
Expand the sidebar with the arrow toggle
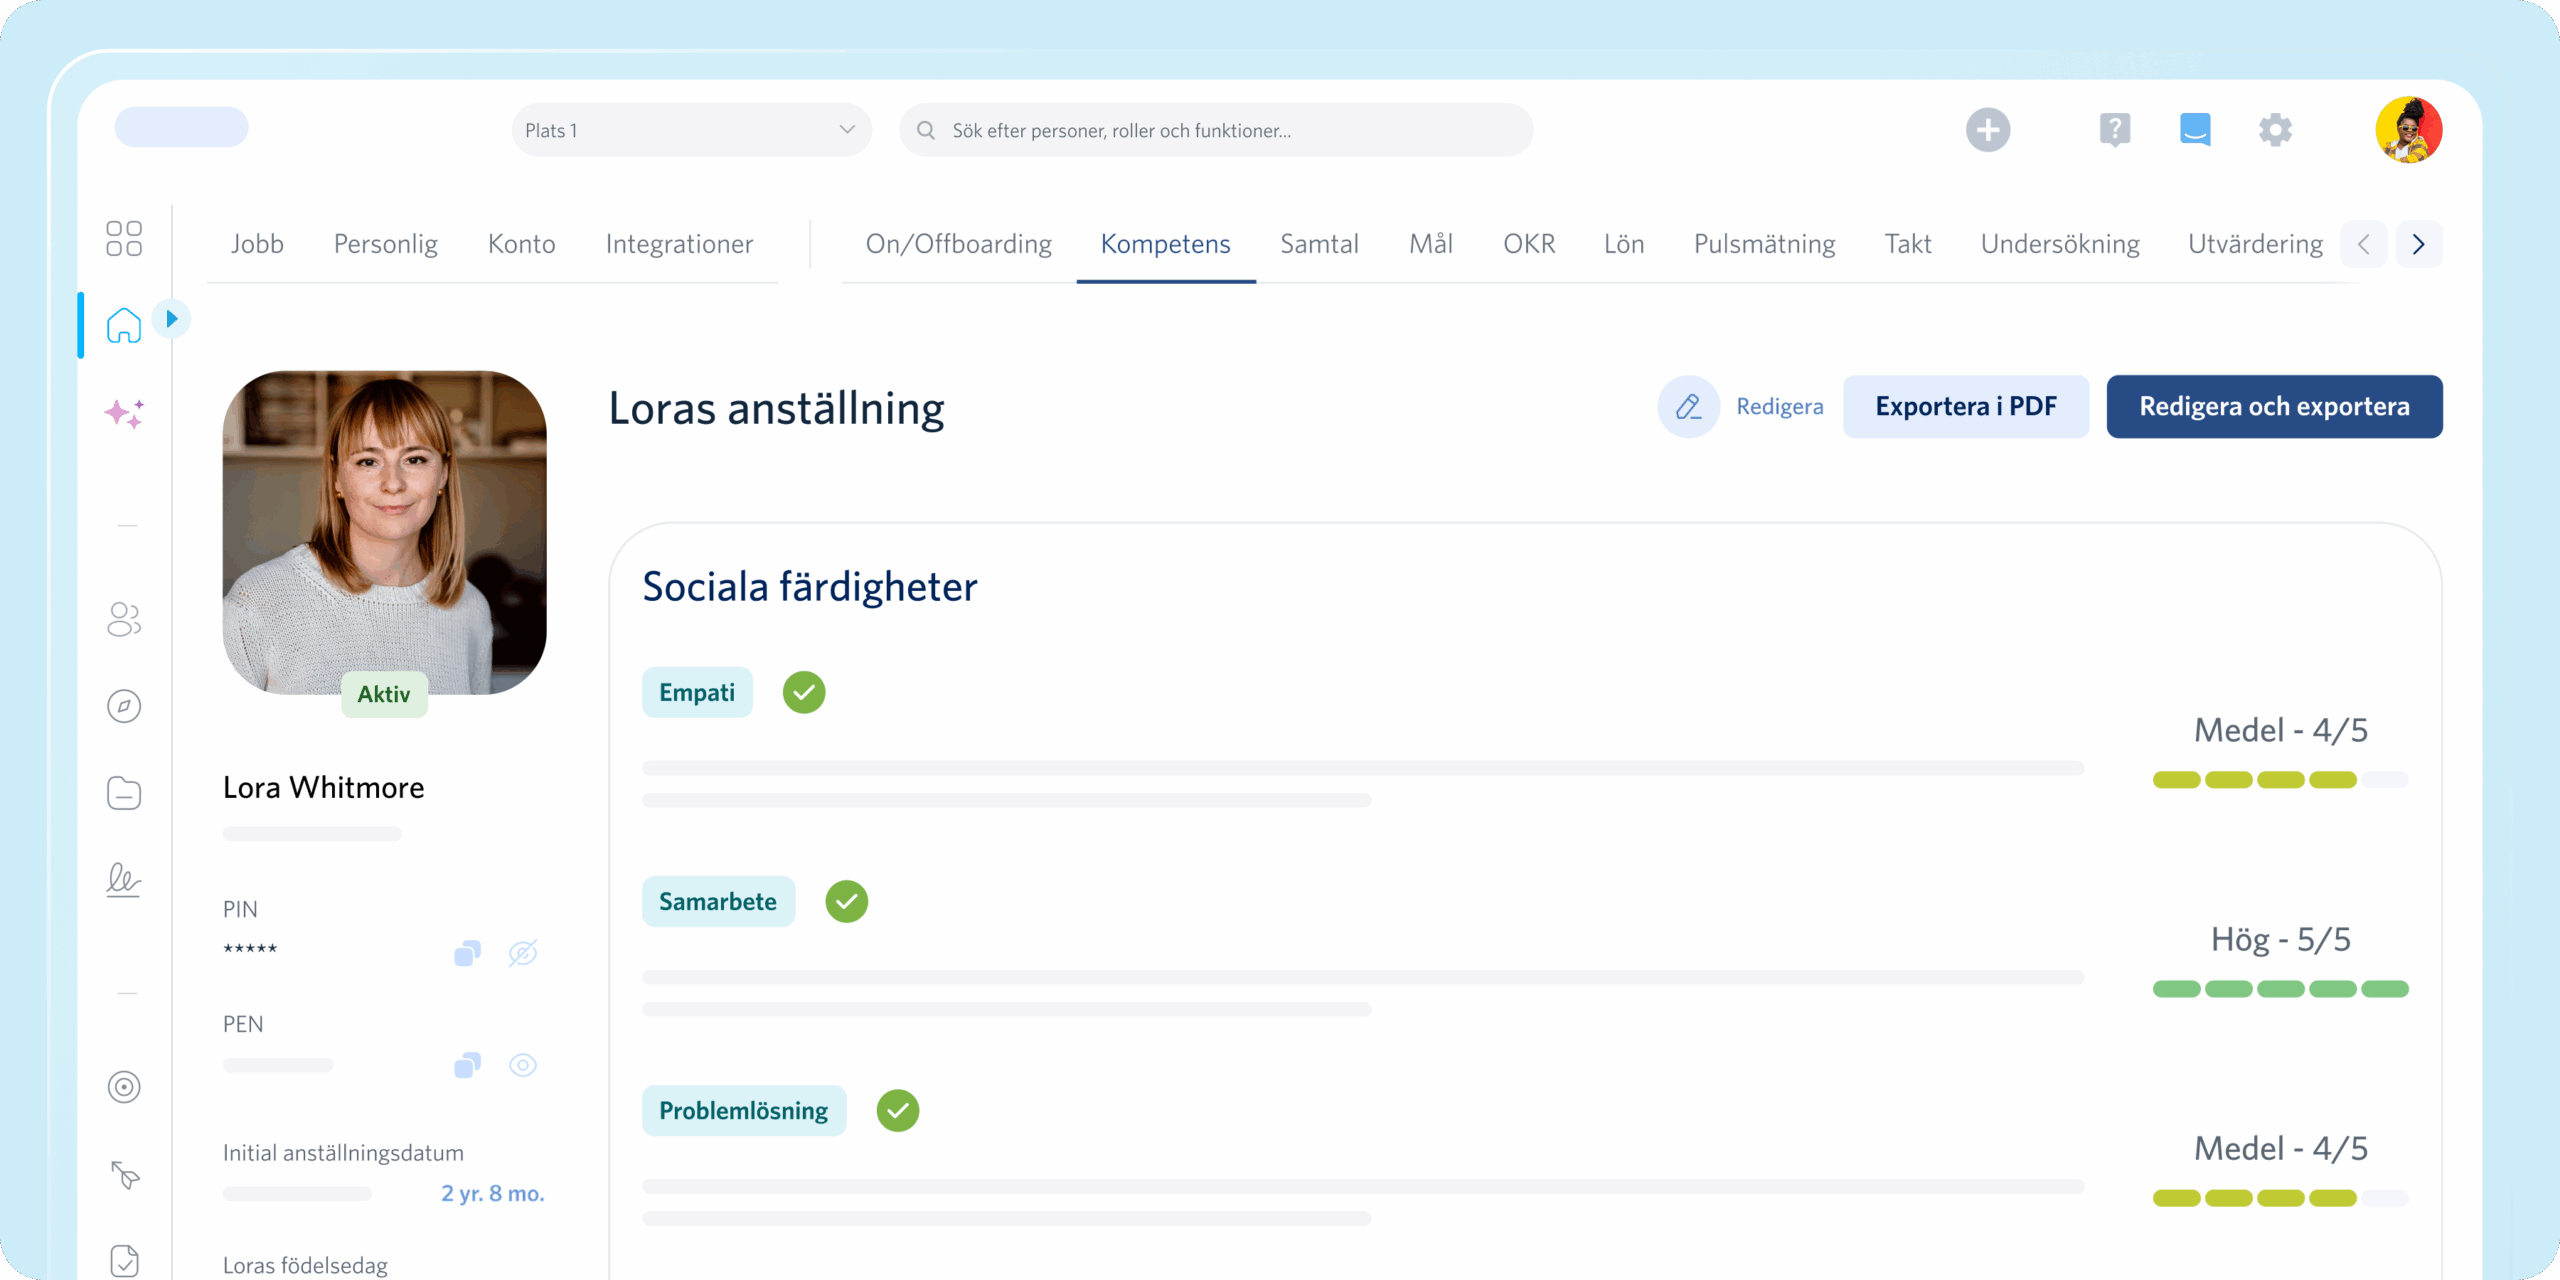(172, 319)
